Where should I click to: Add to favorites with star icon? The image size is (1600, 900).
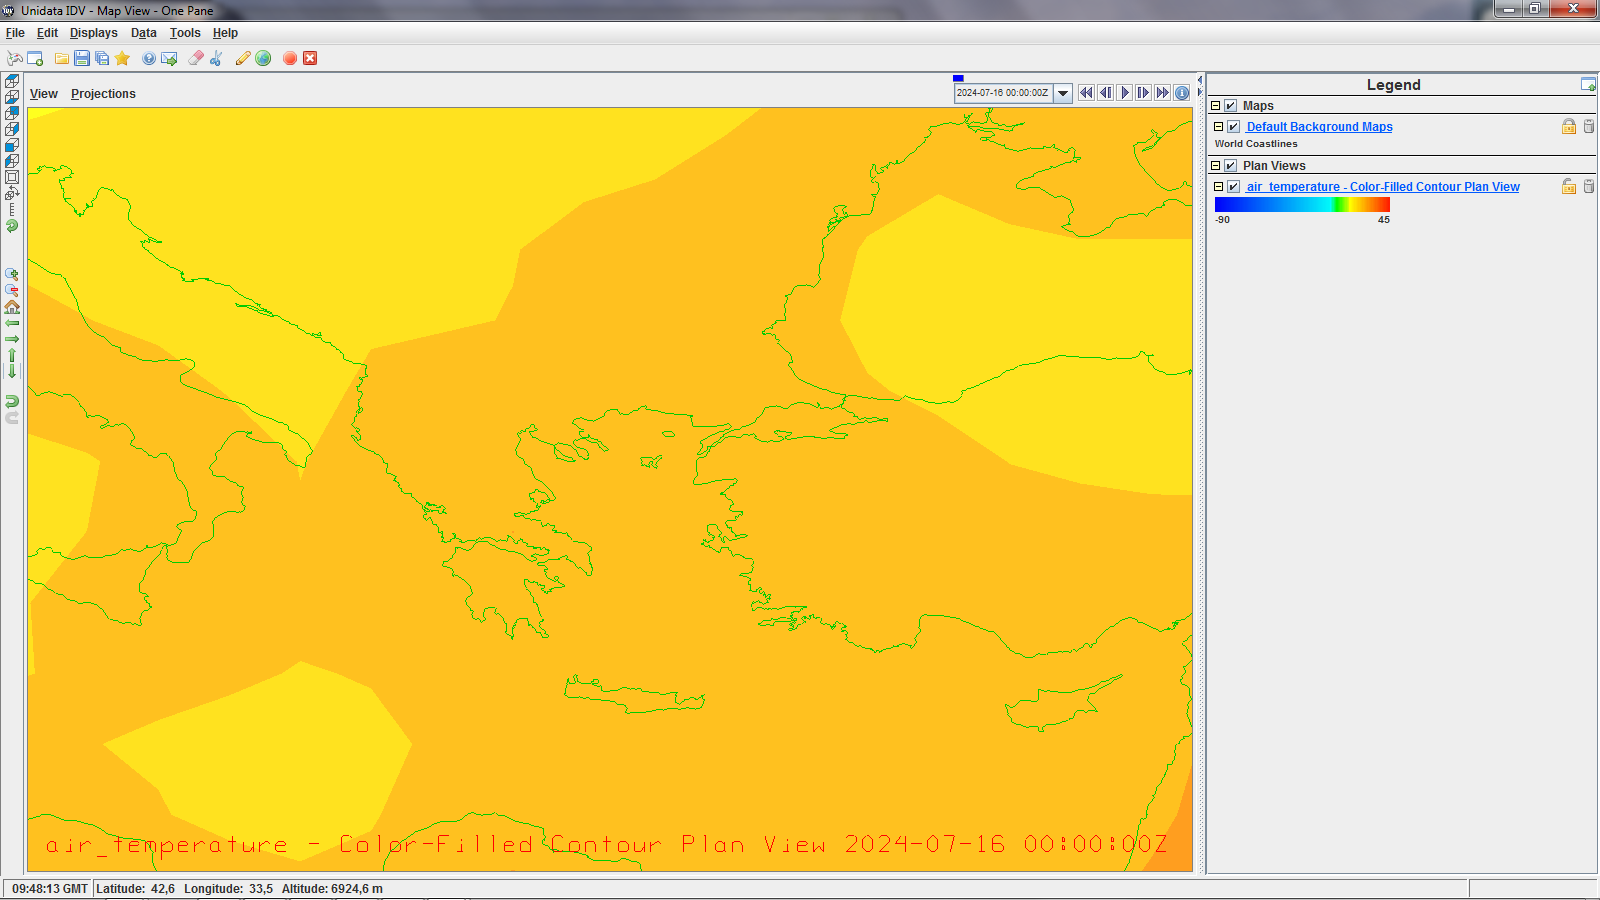click(x=122, y=58)
